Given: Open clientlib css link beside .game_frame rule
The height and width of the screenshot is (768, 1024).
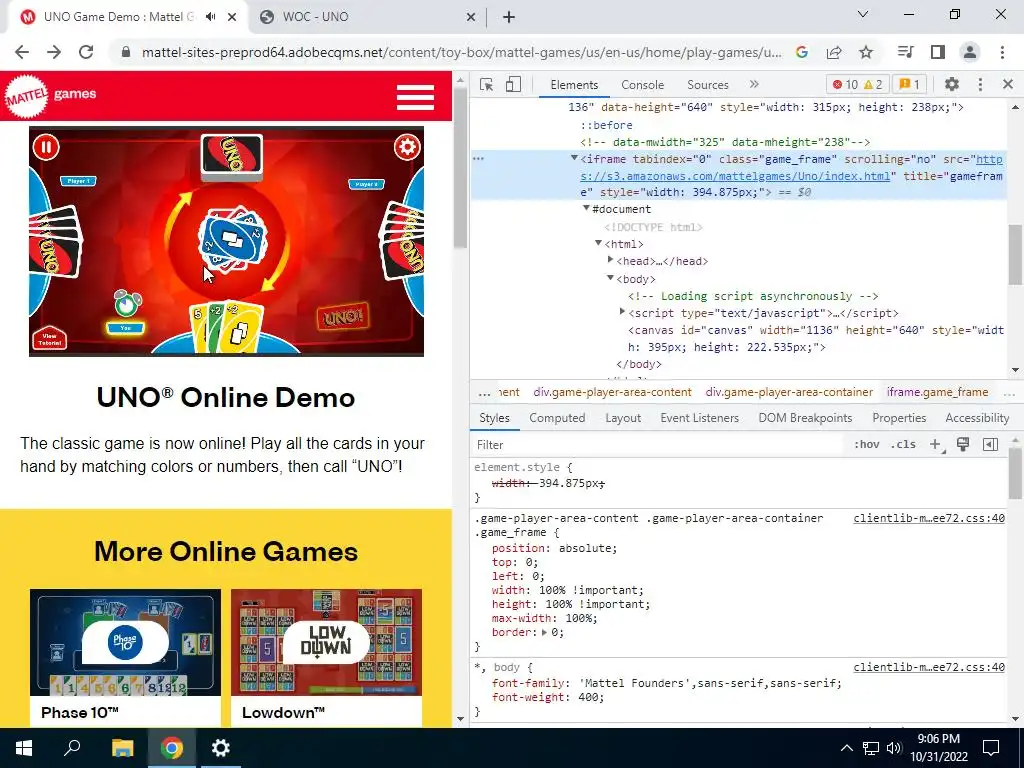Looking at the screenshot, I should click(929, 519).
